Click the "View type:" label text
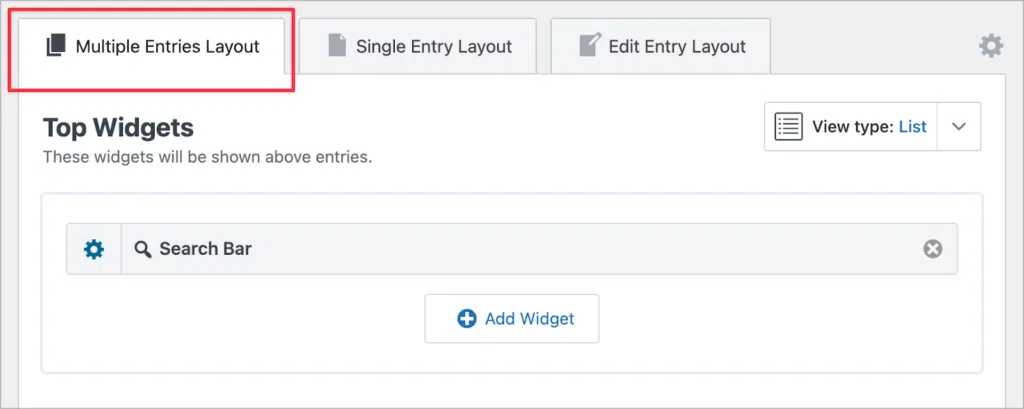This screenshot has width=1024, height=409. tap(853, 127)
